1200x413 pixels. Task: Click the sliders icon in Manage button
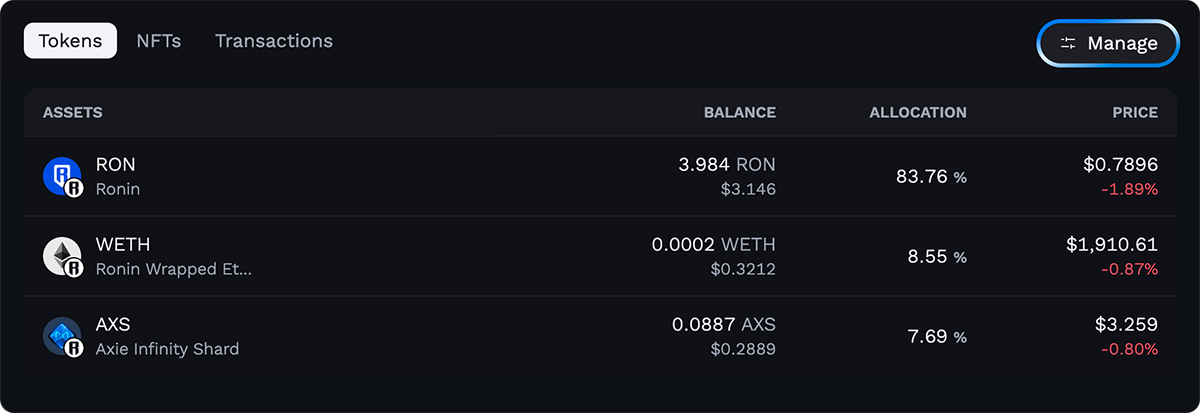point(1068,43)
